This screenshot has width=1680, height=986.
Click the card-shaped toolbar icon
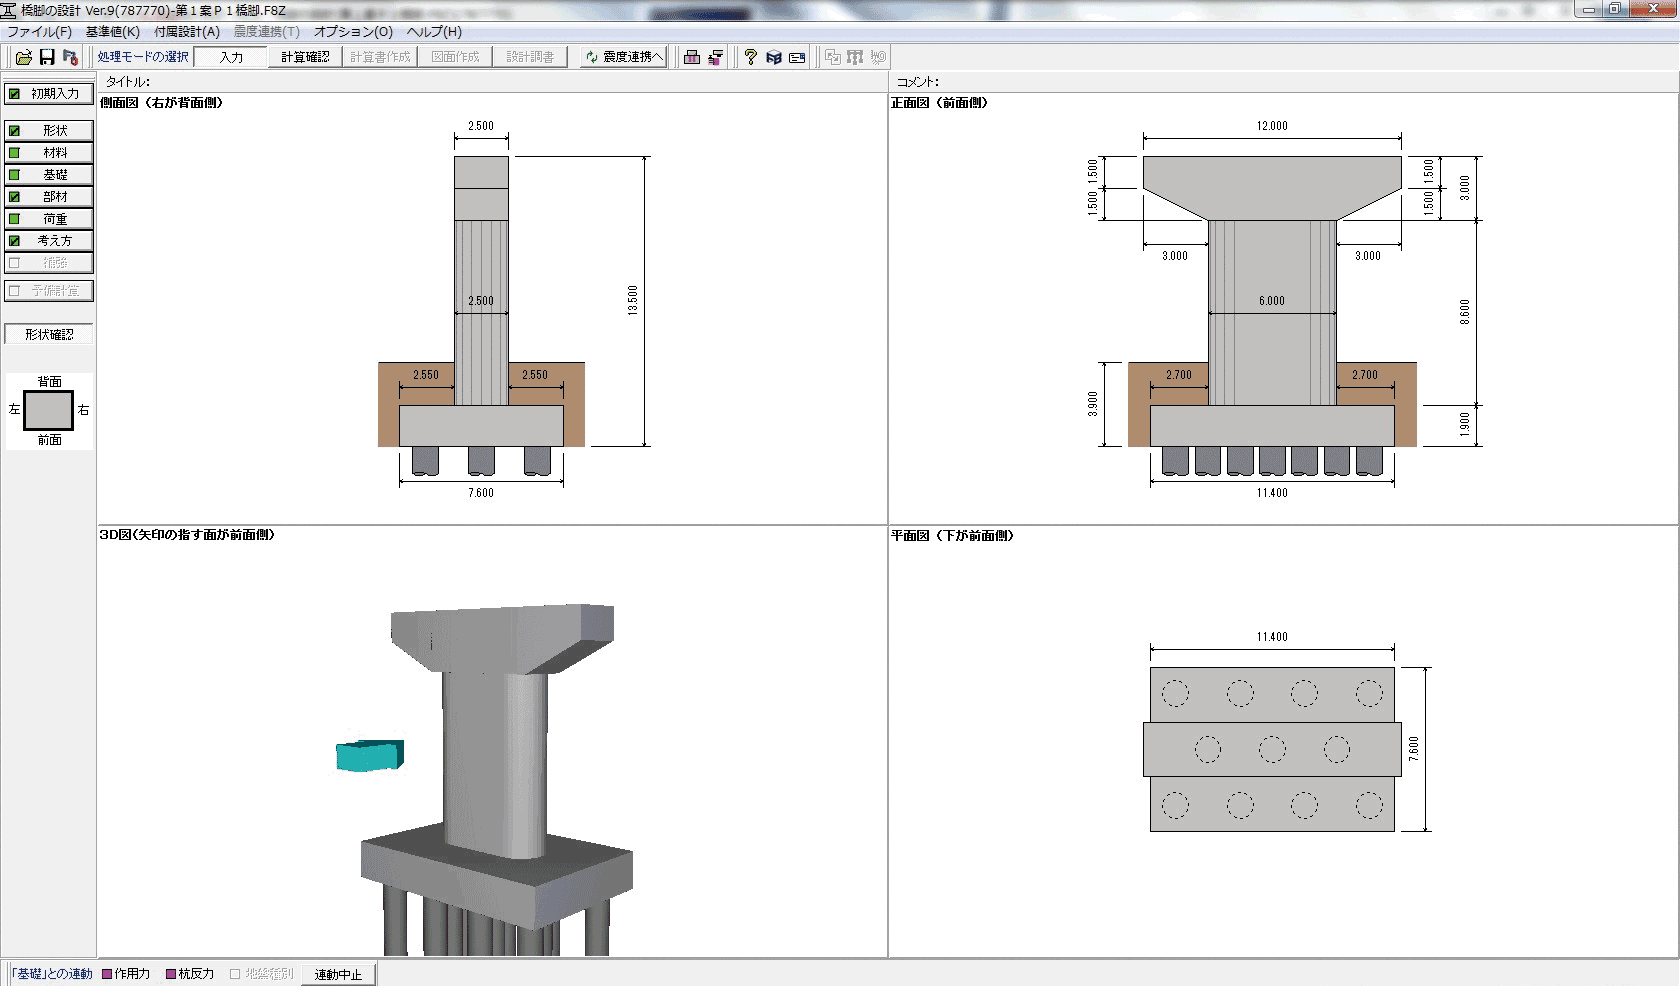coord(797,57)
